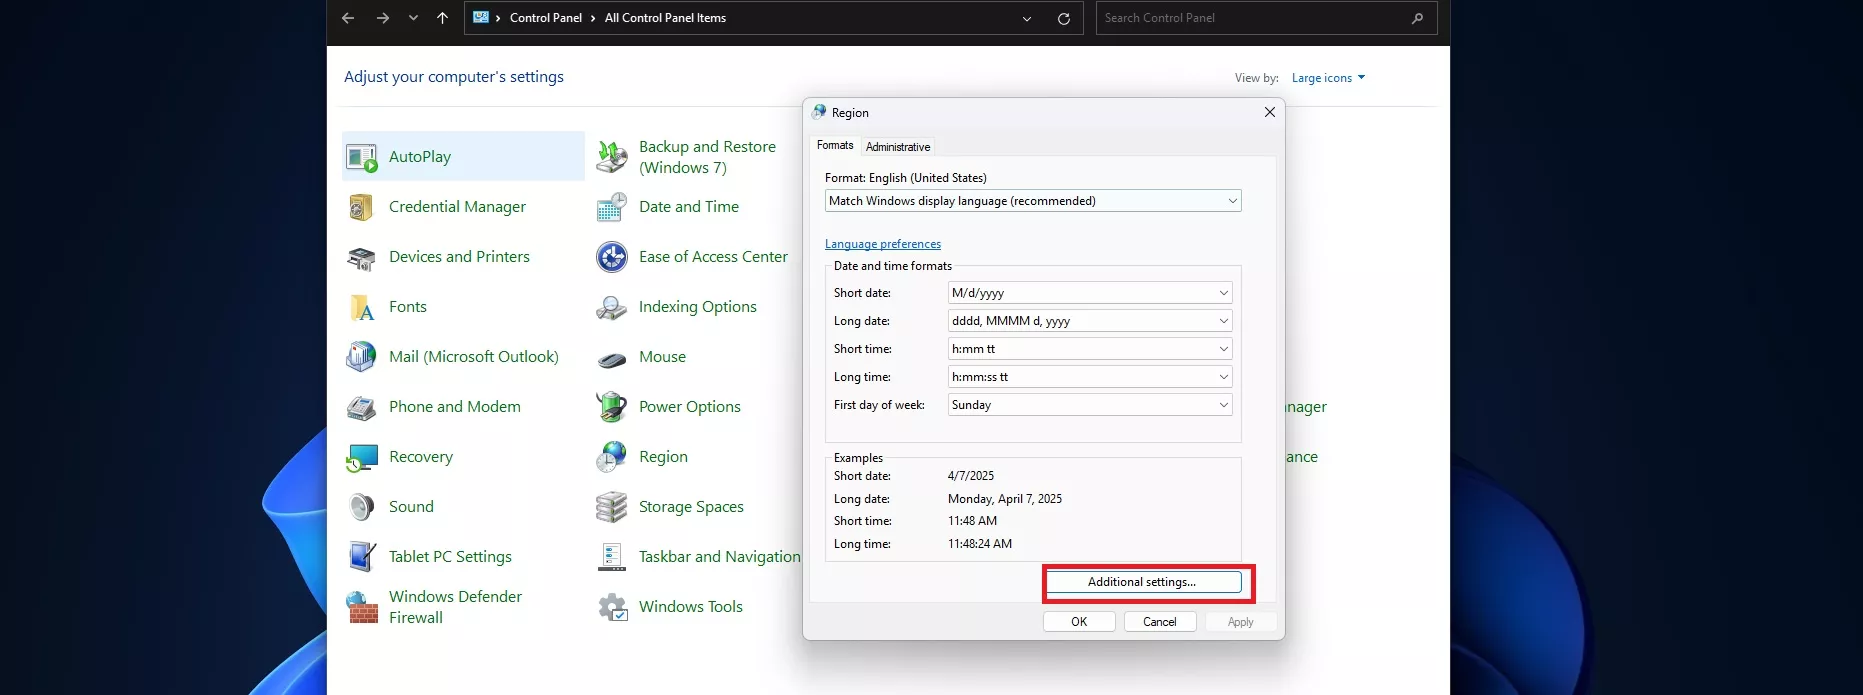Screen dimensions: 1863x695
Task: Select the Formats tab
Action: (x=835, y=145)
